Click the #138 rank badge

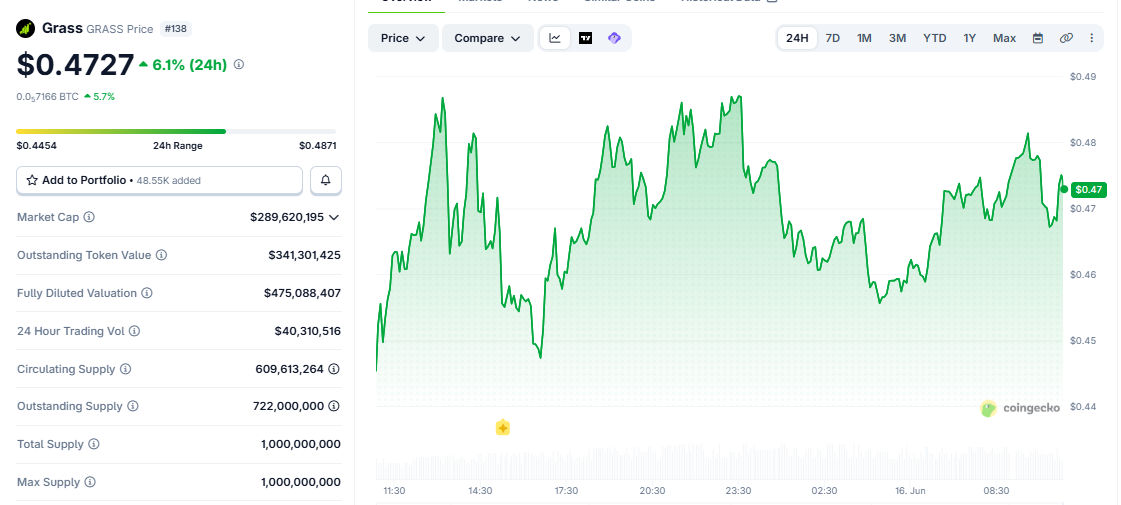176,29
